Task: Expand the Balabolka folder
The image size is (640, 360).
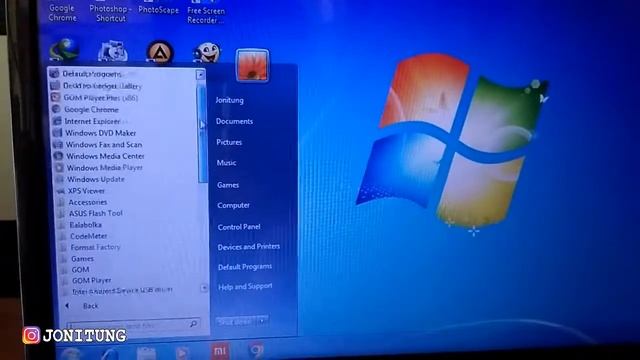Action: (85, 224)
